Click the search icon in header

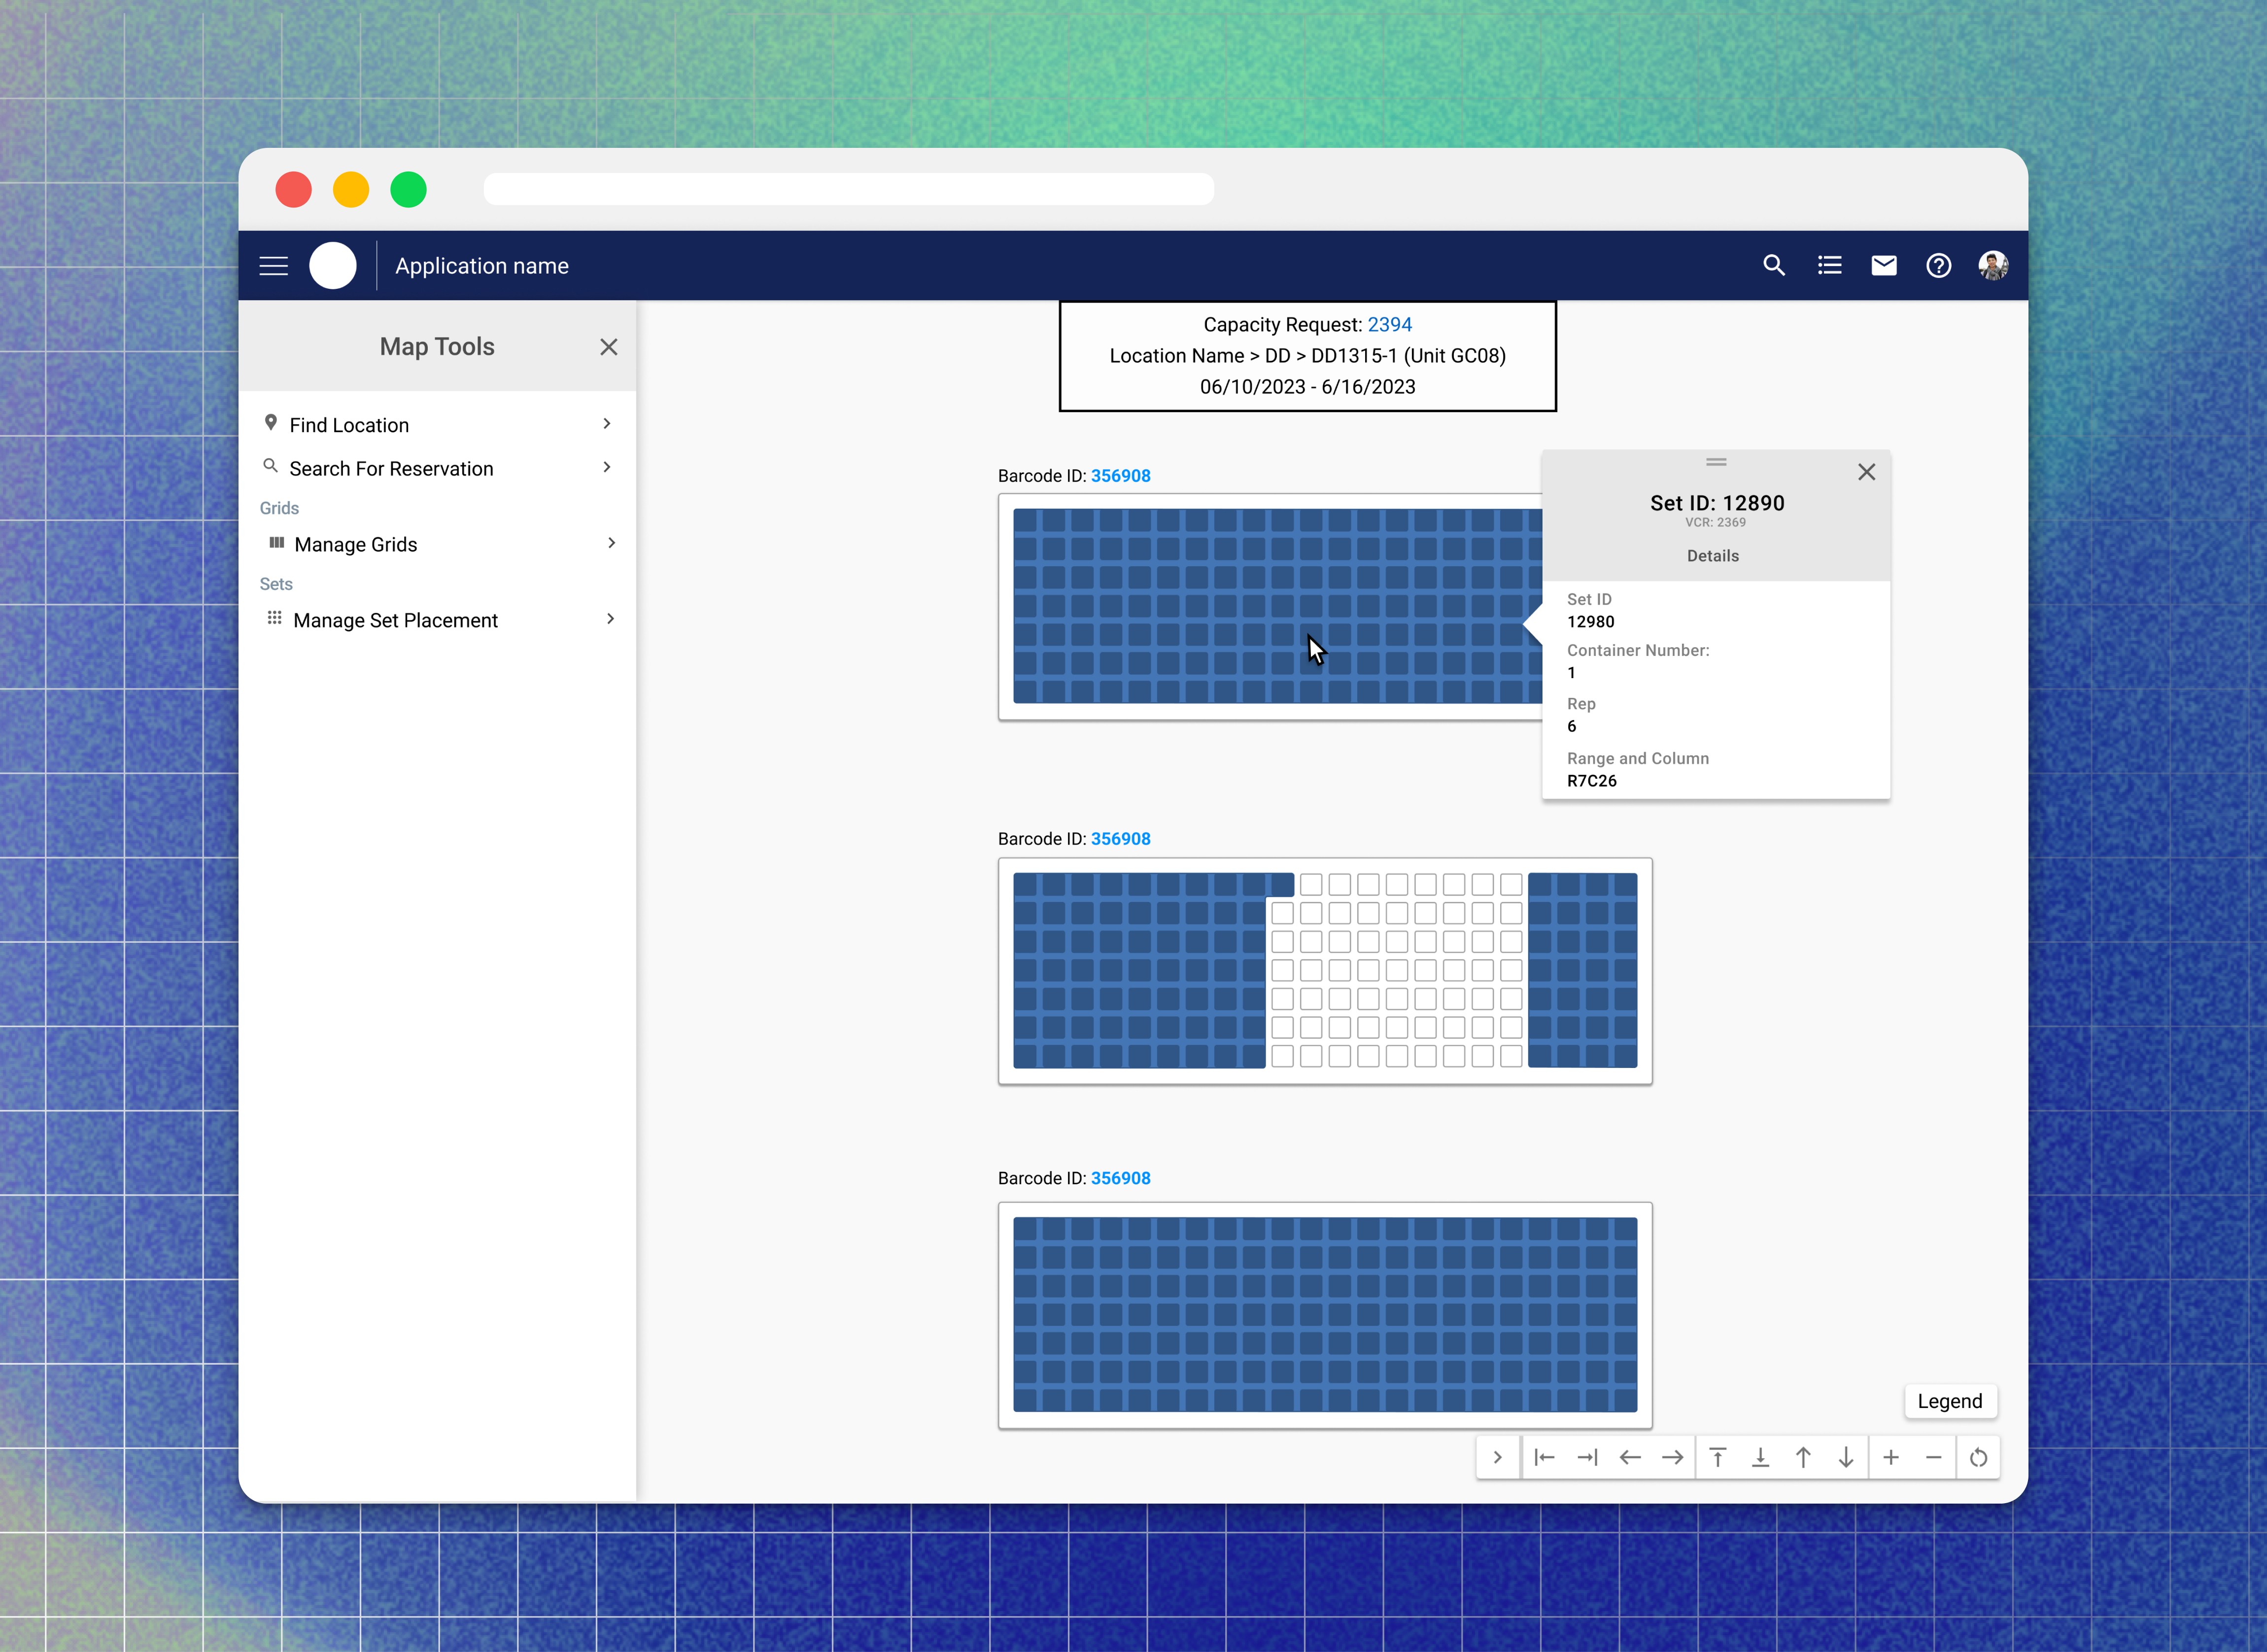1773,266
